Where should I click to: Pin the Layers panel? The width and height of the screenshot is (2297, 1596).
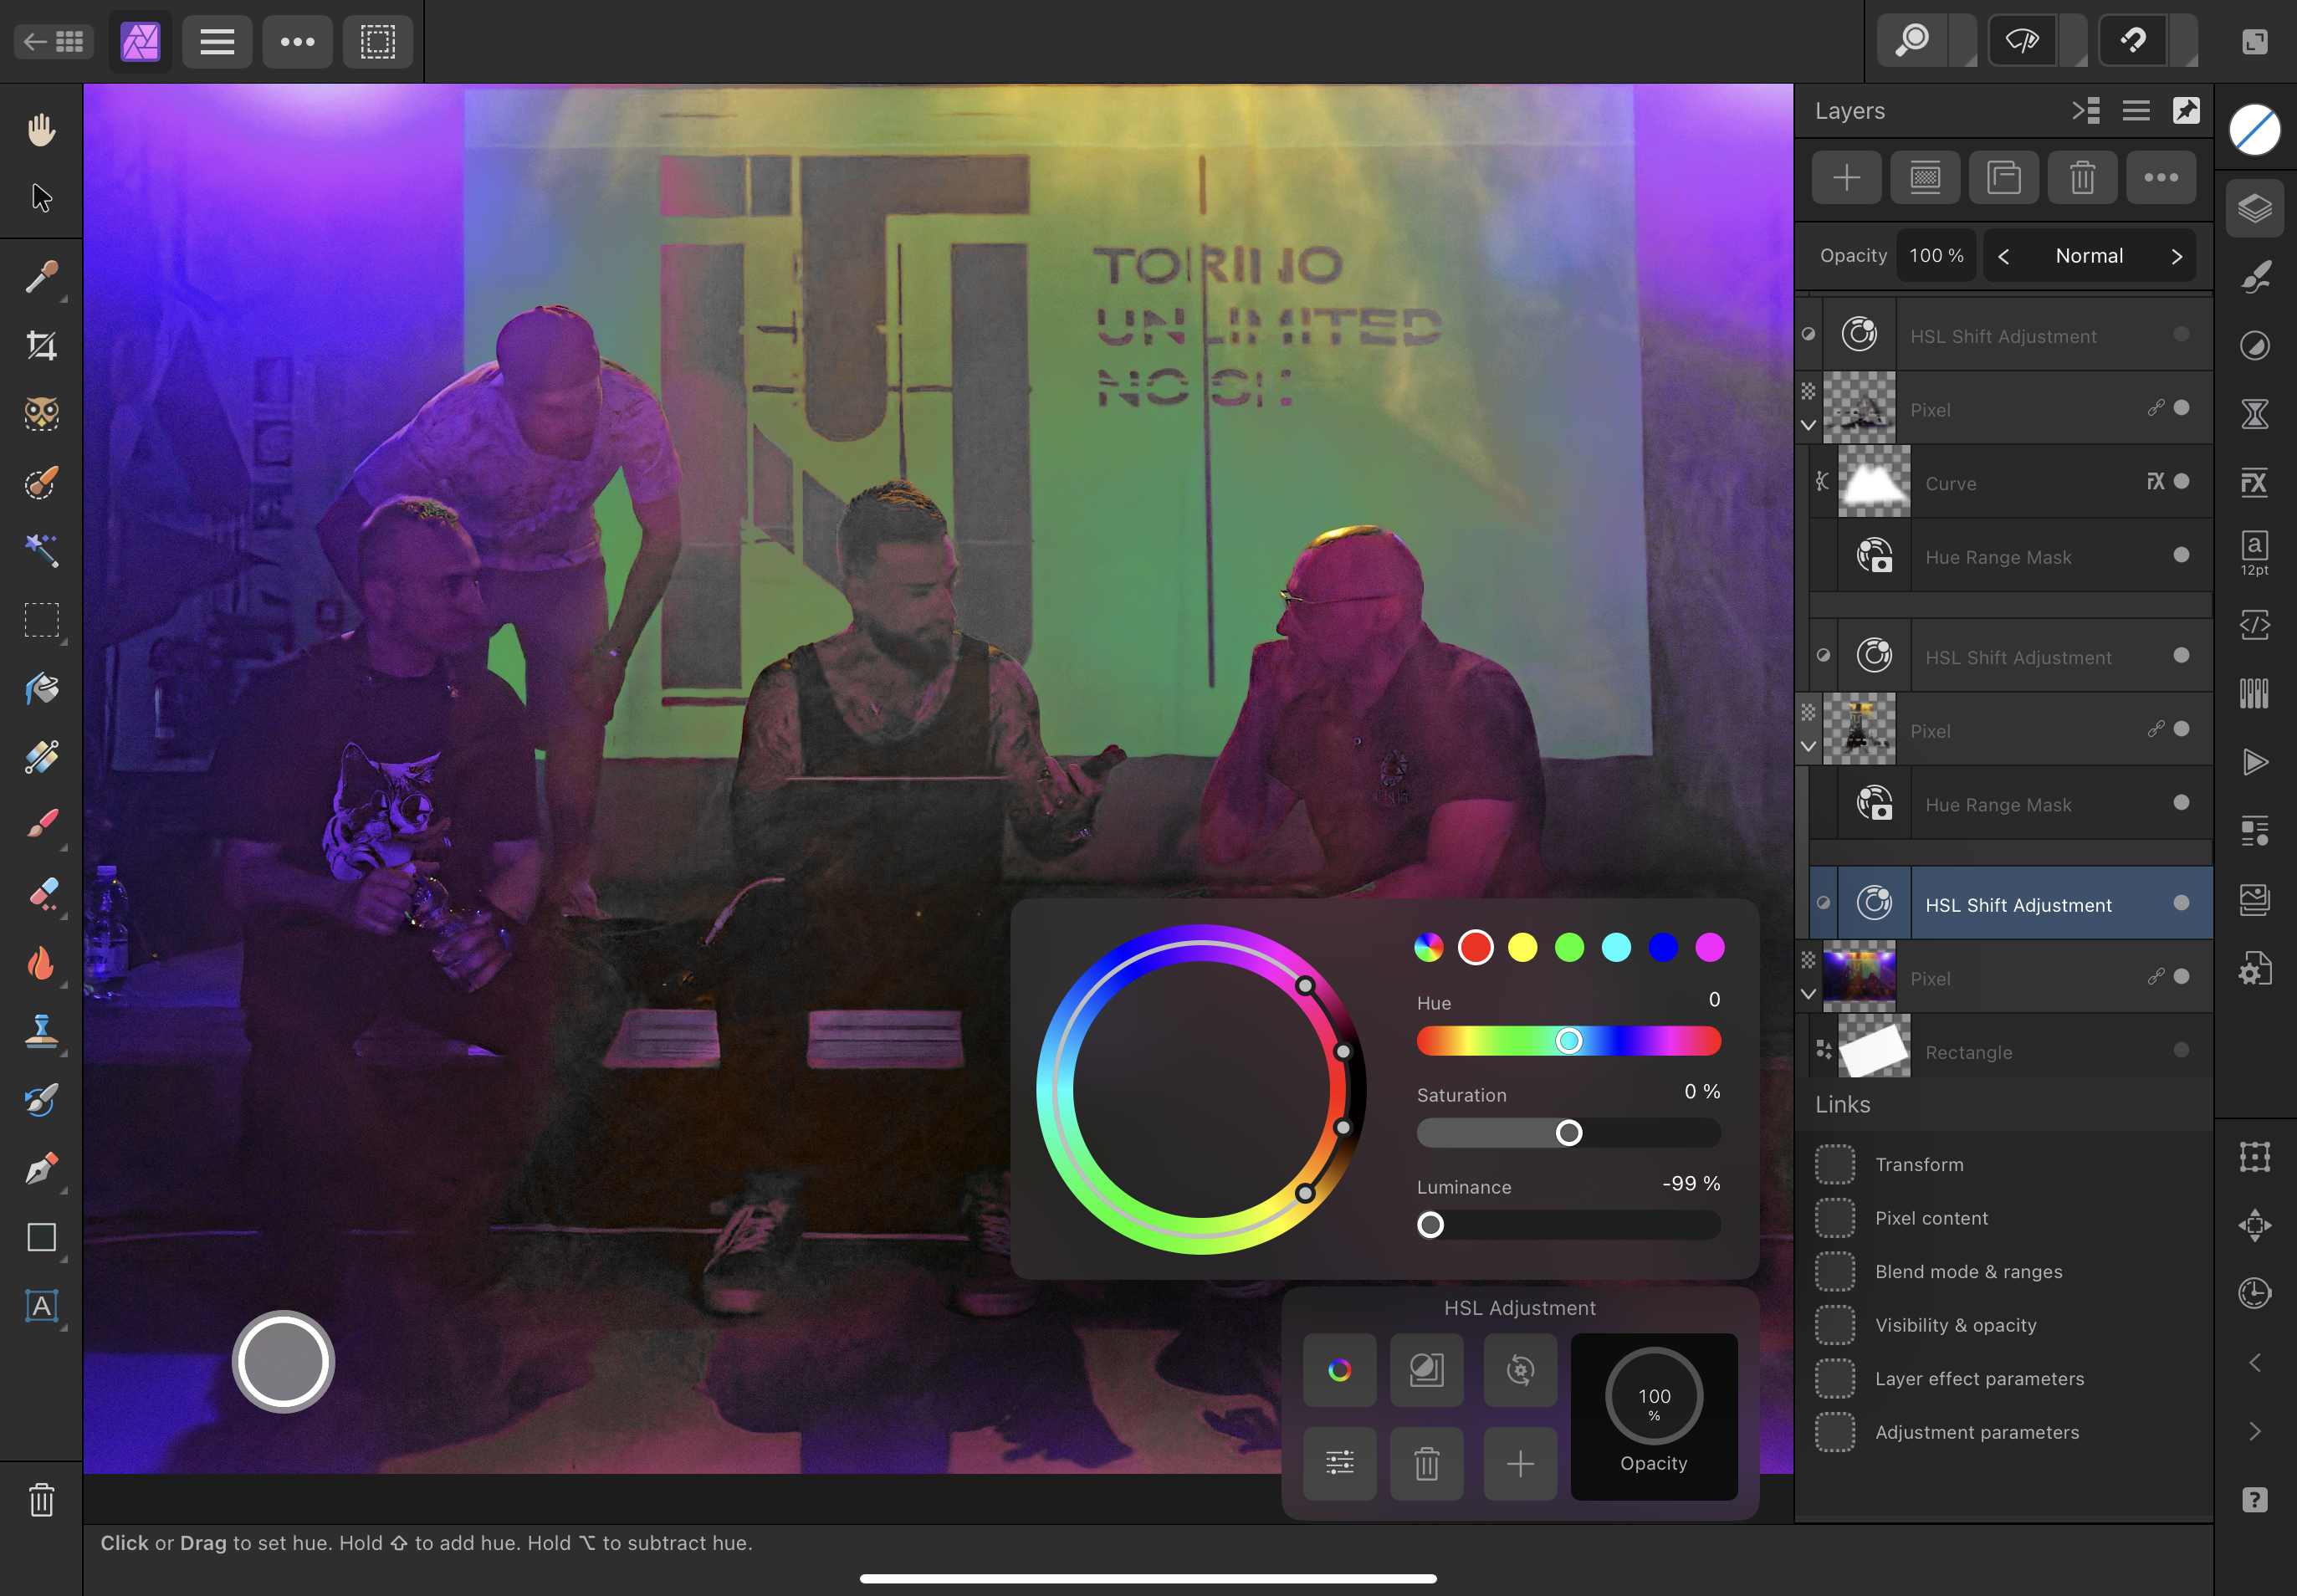(2187, 110)
